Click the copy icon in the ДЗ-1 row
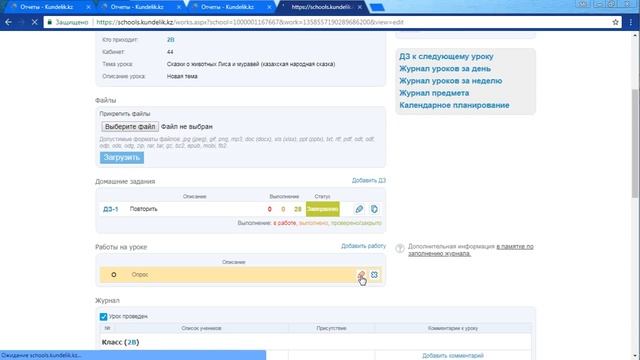 tap(374, 209)
